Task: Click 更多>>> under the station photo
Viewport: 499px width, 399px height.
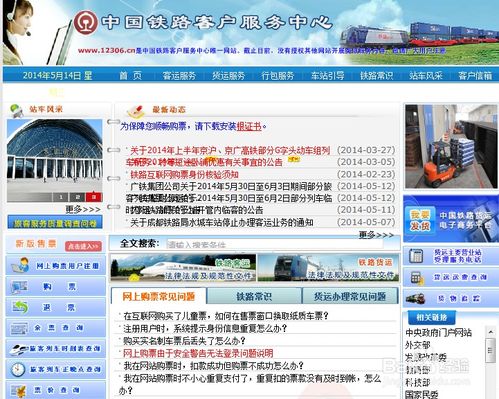Action: coord(83,209)
